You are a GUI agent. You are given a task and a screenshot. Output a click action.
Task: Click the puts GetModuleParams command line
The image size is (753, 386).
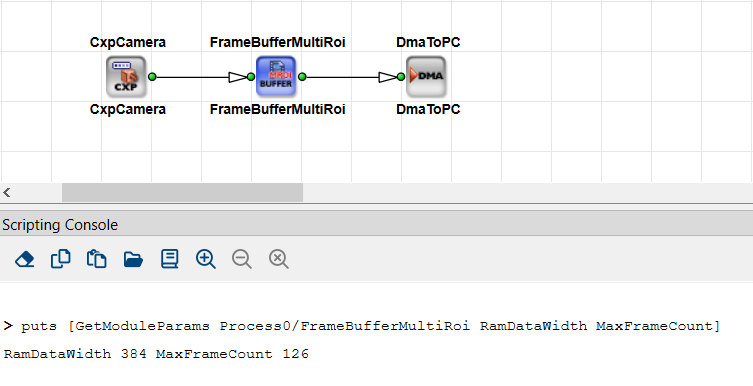point(362,326)
